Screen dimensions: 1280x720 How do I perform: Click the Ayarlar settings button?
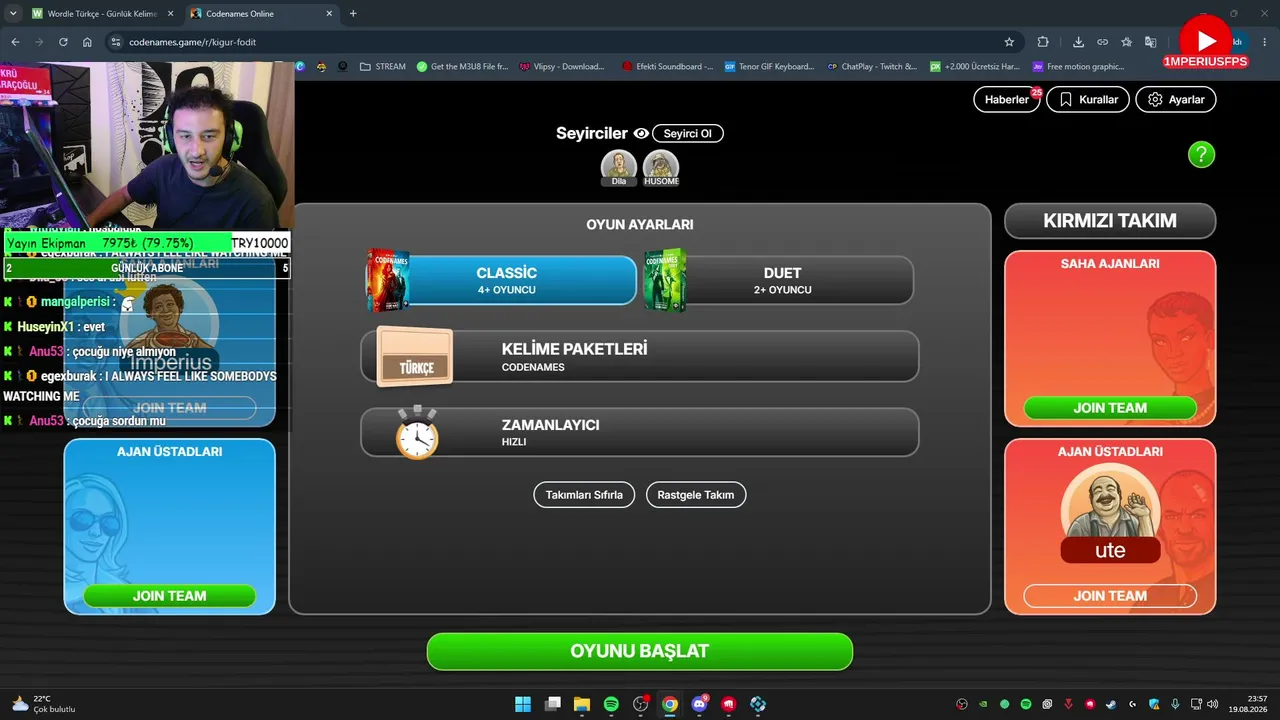point(1176,100)
